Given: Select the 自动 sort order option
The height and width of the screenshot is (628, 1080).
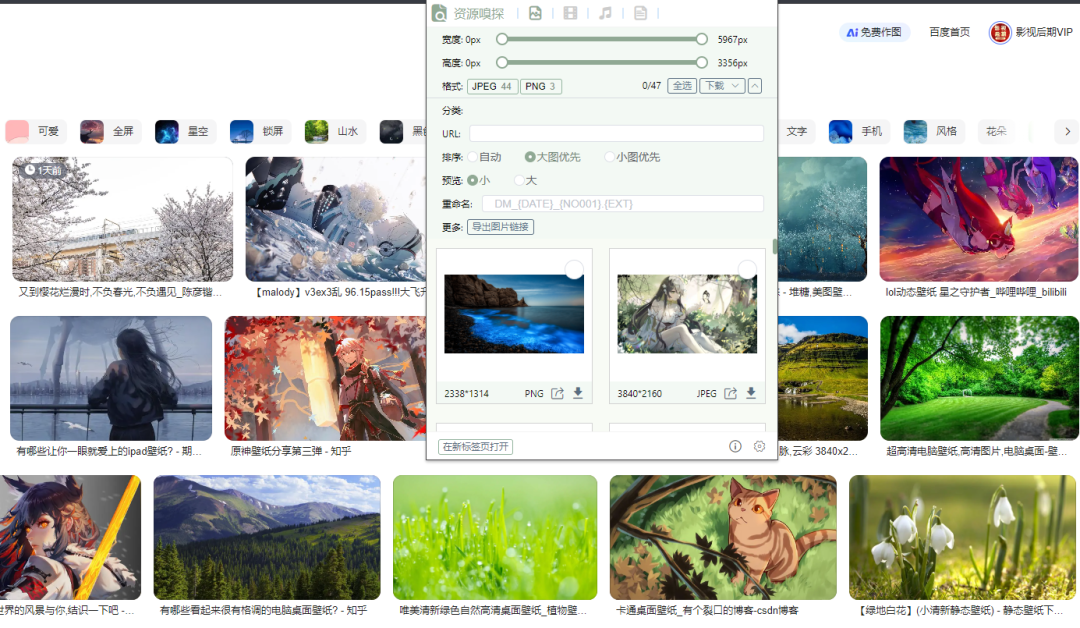Looking at the screenshot, I should point(473,157).
